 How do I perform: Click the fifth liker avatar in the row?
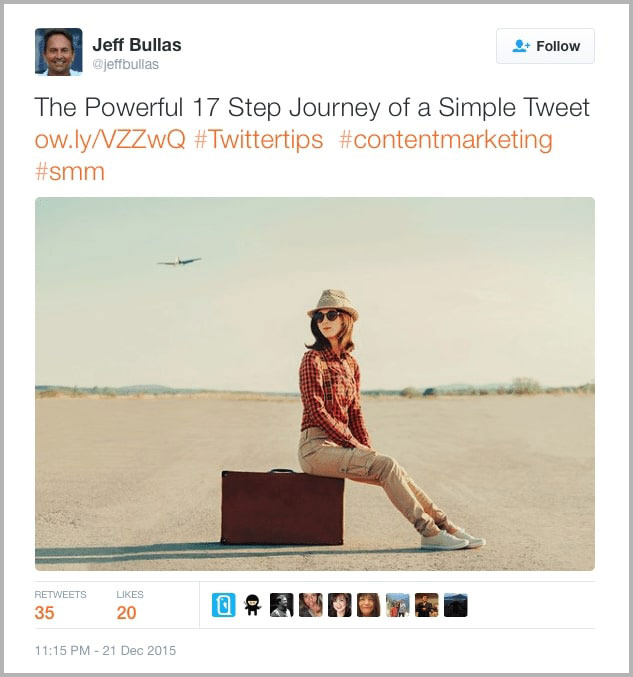tap(340, 605)
